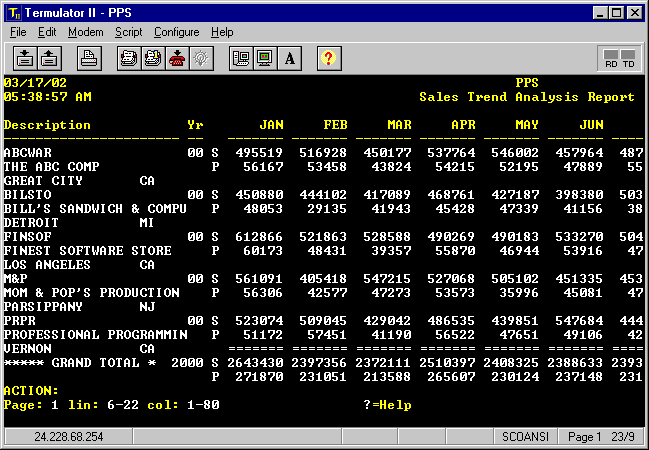Click the upload file toolbar icon
Screen dimensions: 649x450
(x=50, y=58)
